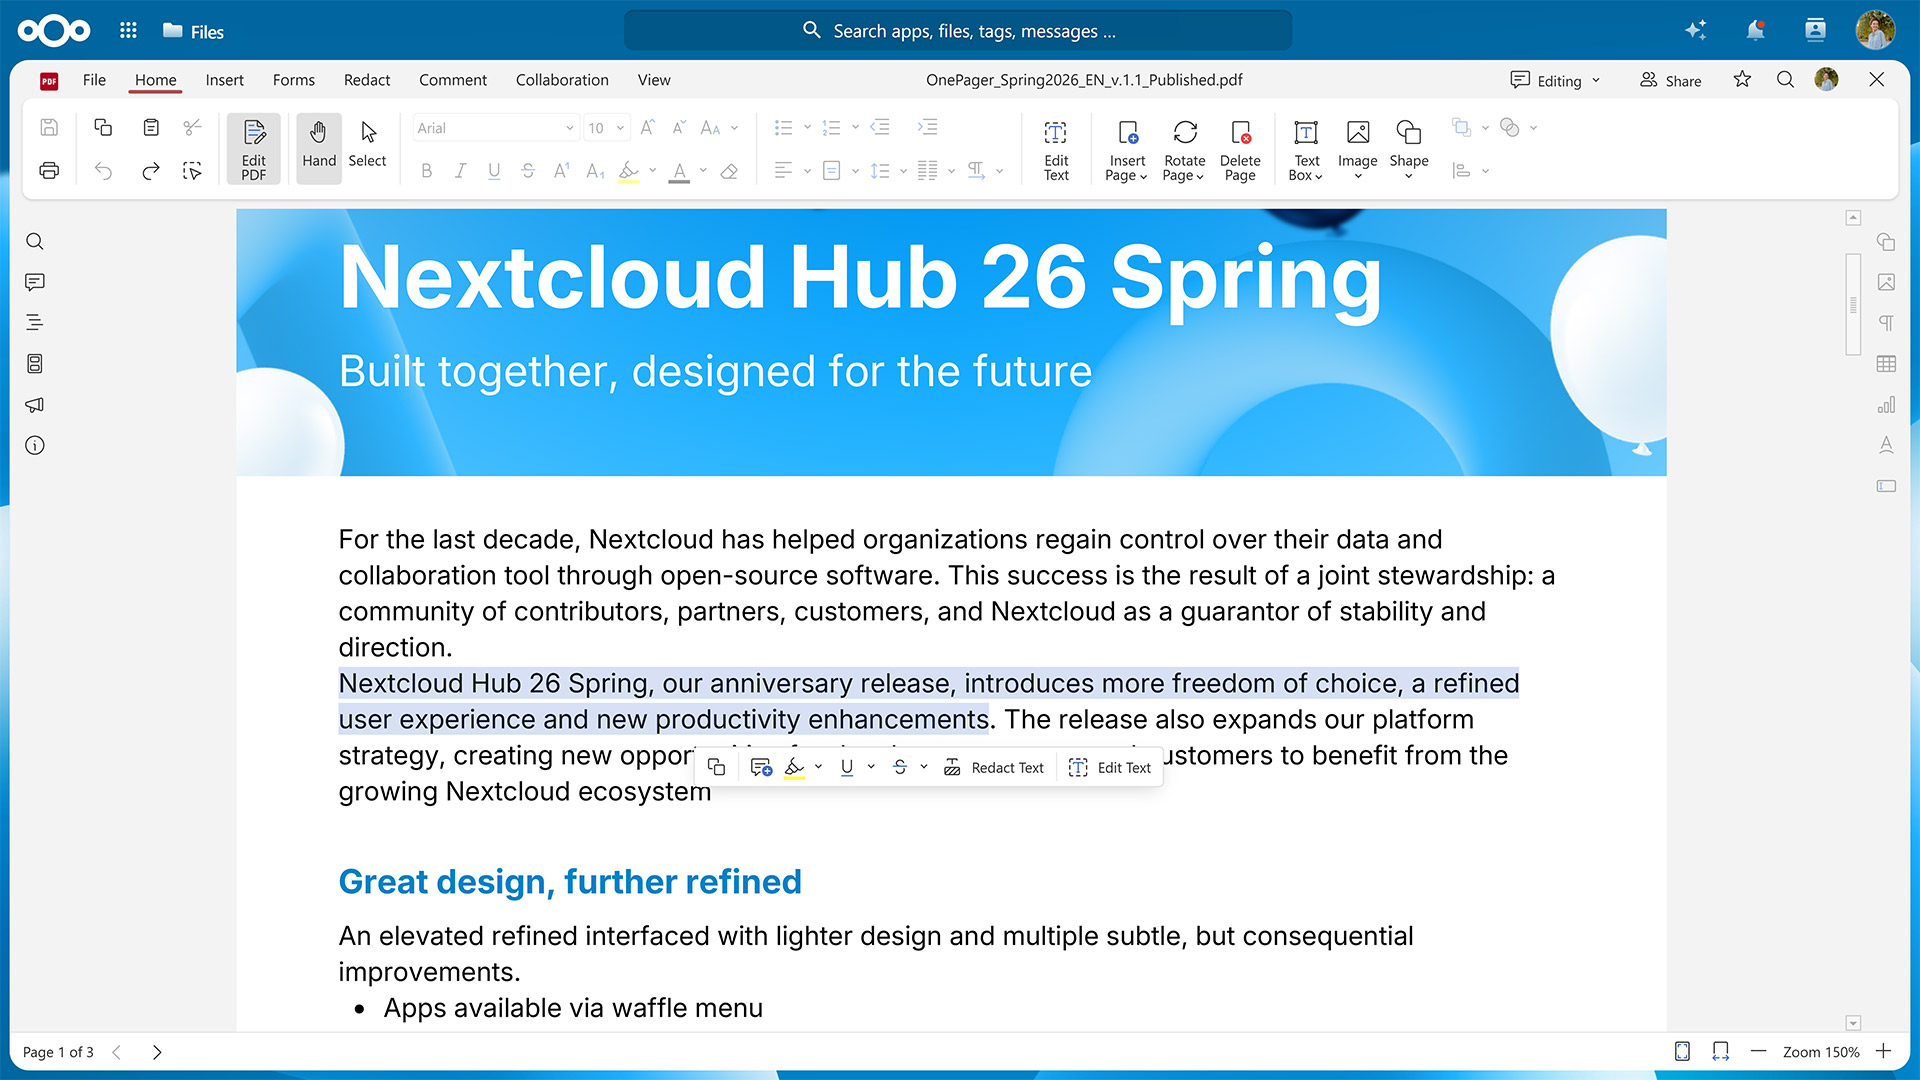Screen dimensions: 1920x1080
Task: Open the File menu
Action: click(x=94, y=80)
